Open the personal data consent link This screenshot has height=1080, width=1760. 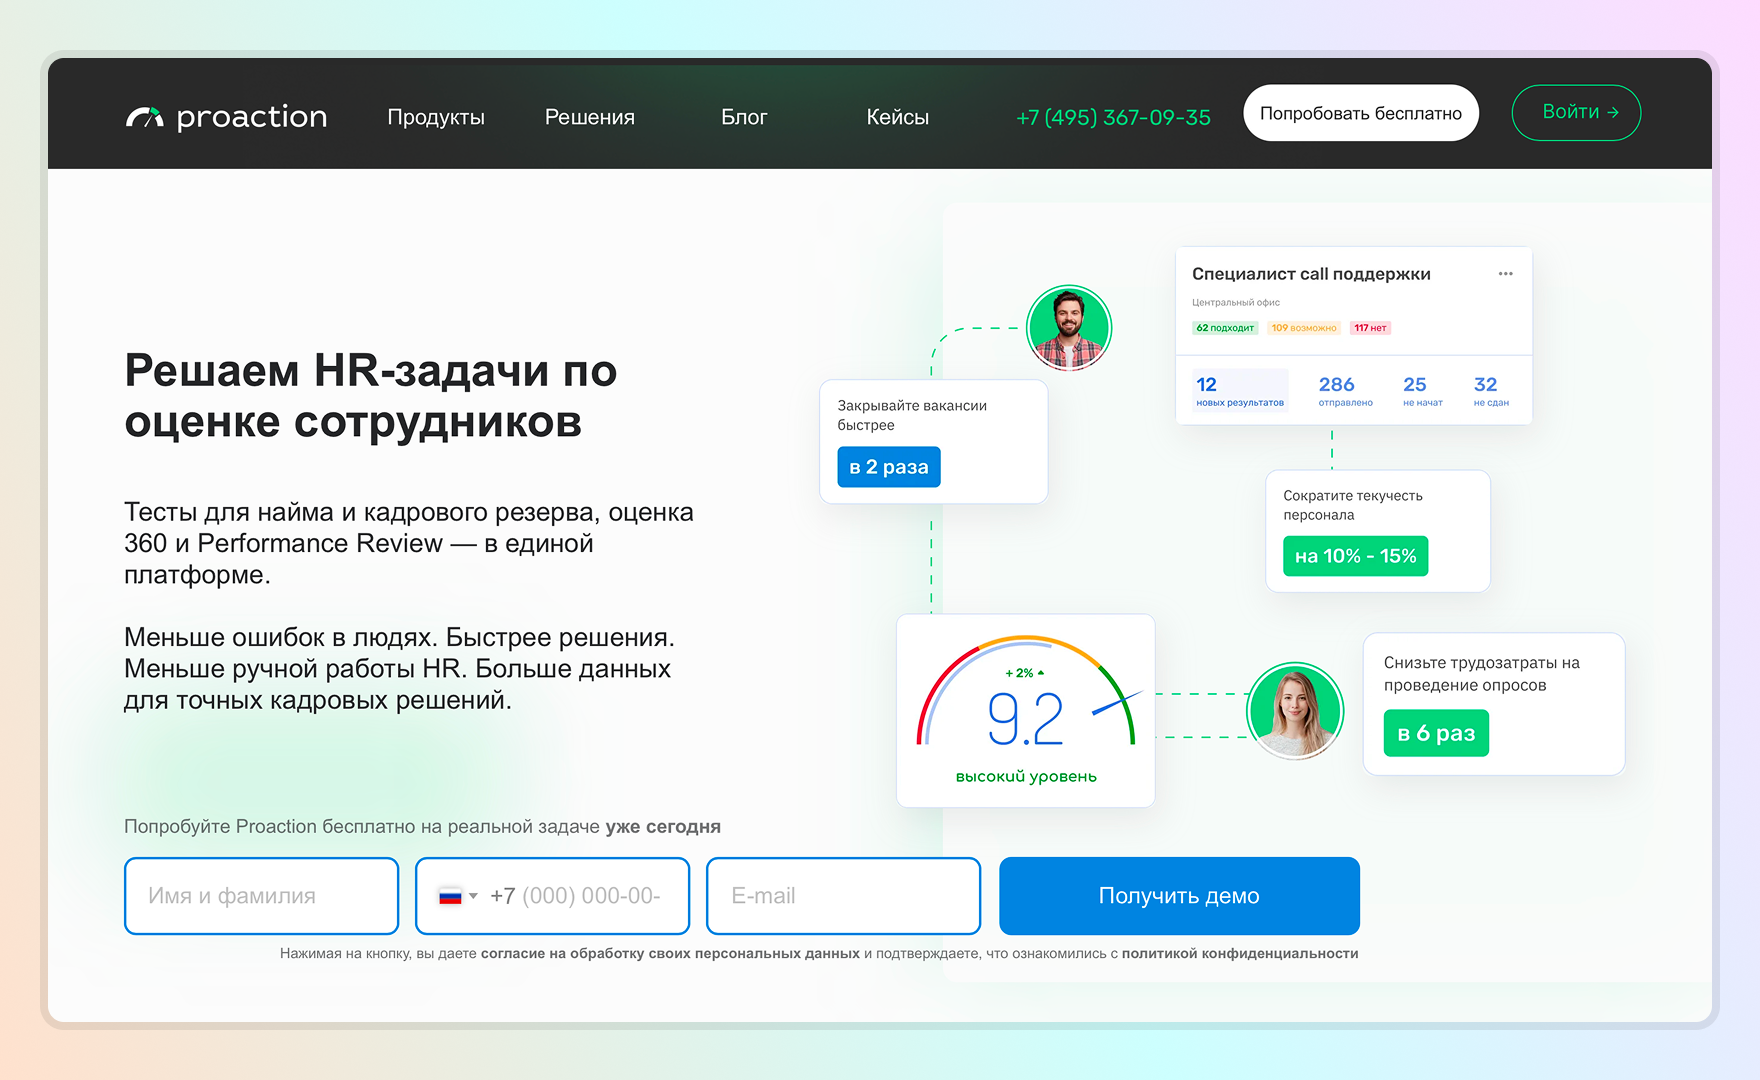point(670,954)
